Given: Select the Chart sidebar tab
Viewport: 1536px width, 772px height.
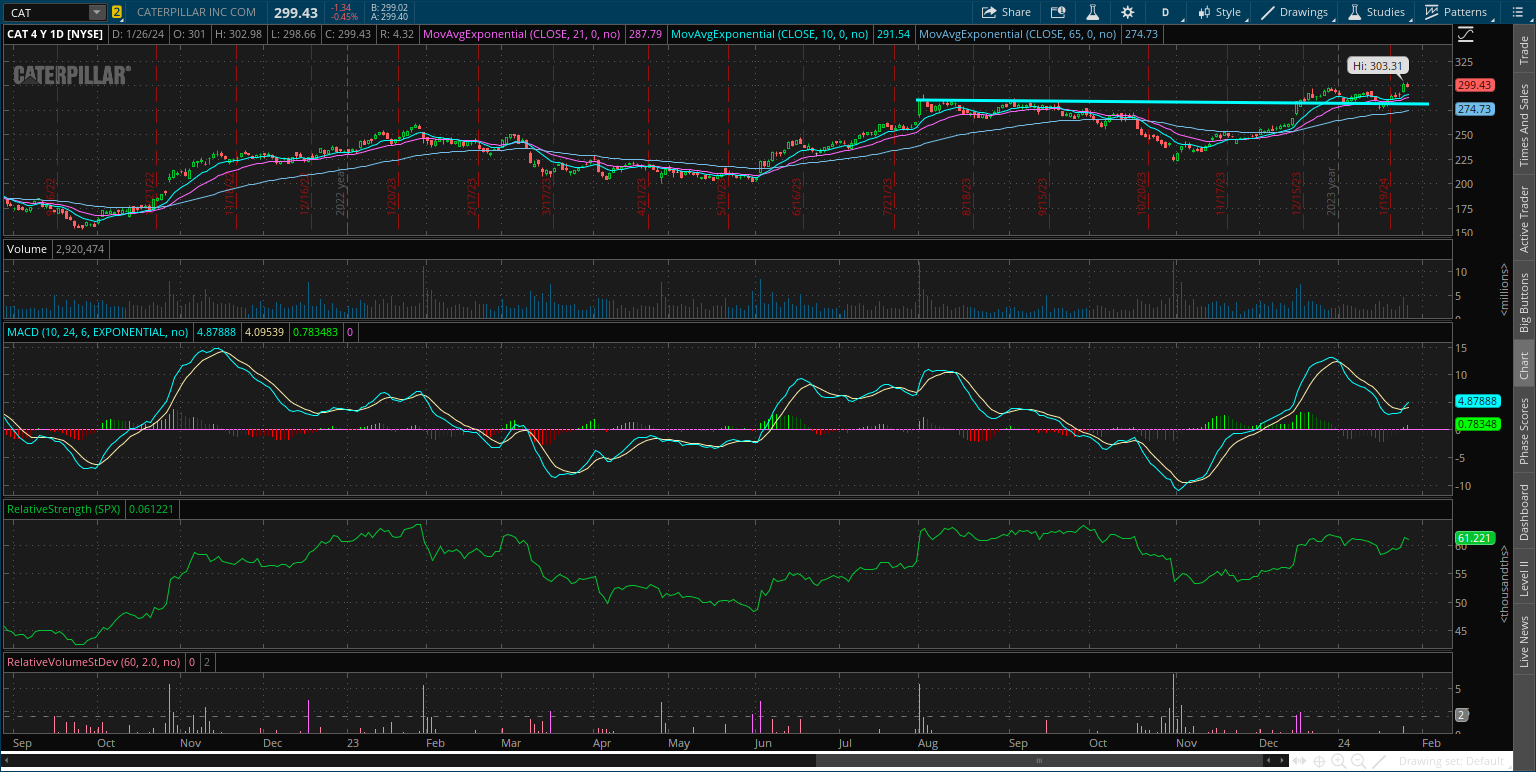Looking at the screenshot, I should pyautogui.click(x=1524, y=366).
